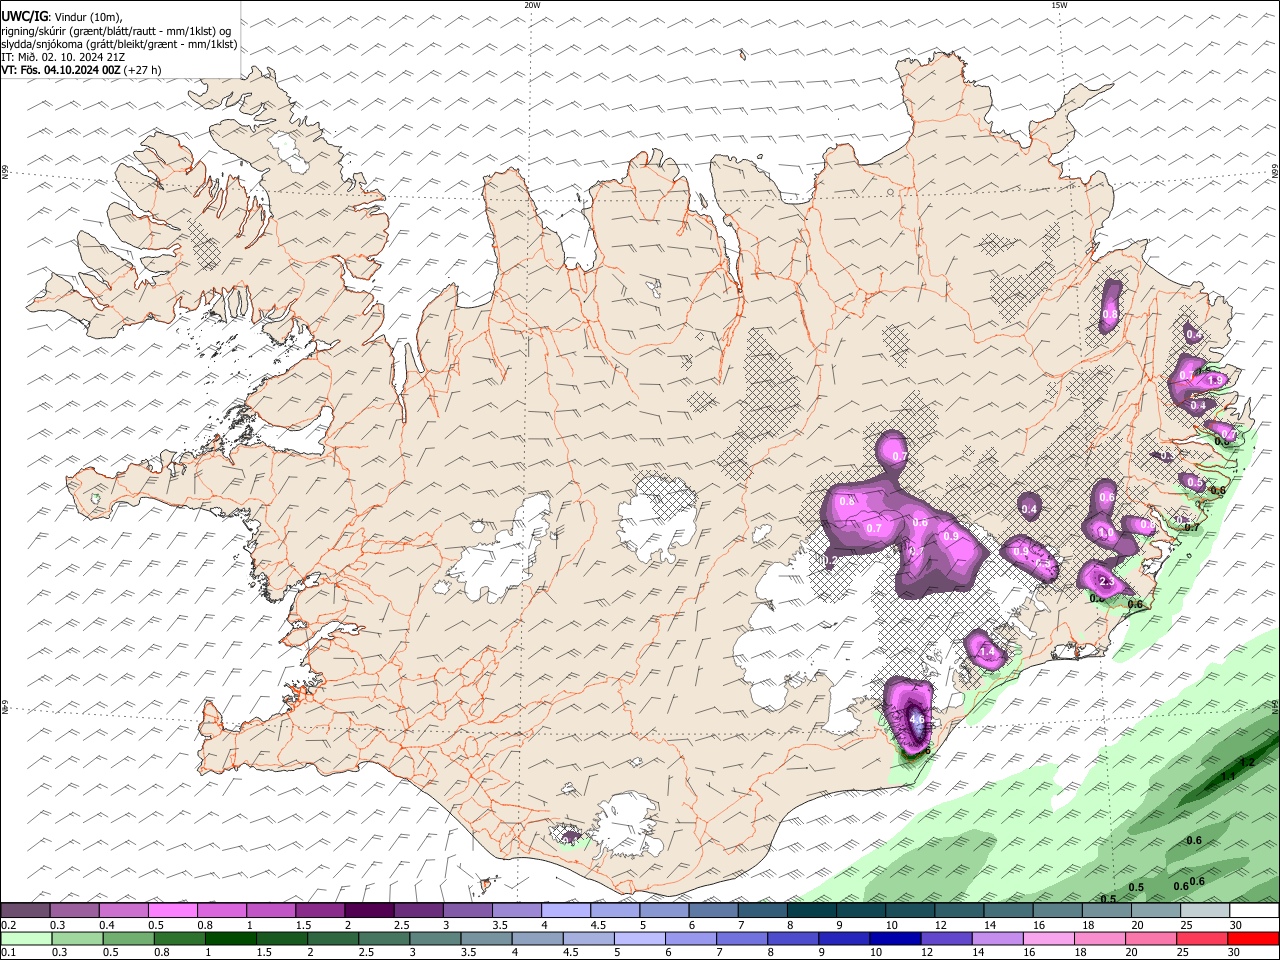Click the upper legend swatch between 0.2 and 0.3
The width and height of the screenshot is (1280, 960).
click(x=25, y=910)
